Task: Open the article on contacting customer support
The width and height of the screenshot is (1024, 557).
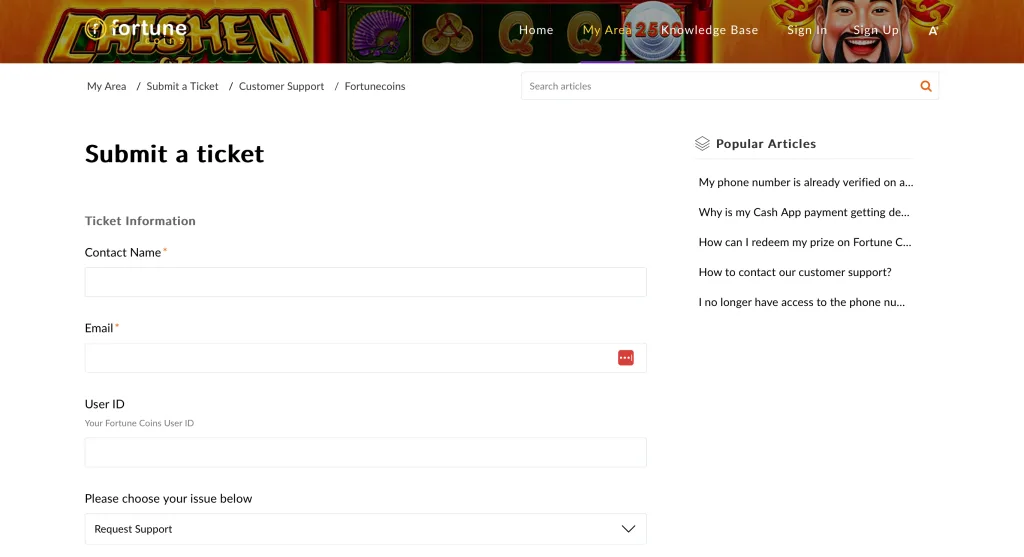Action: tap(794, 272)
